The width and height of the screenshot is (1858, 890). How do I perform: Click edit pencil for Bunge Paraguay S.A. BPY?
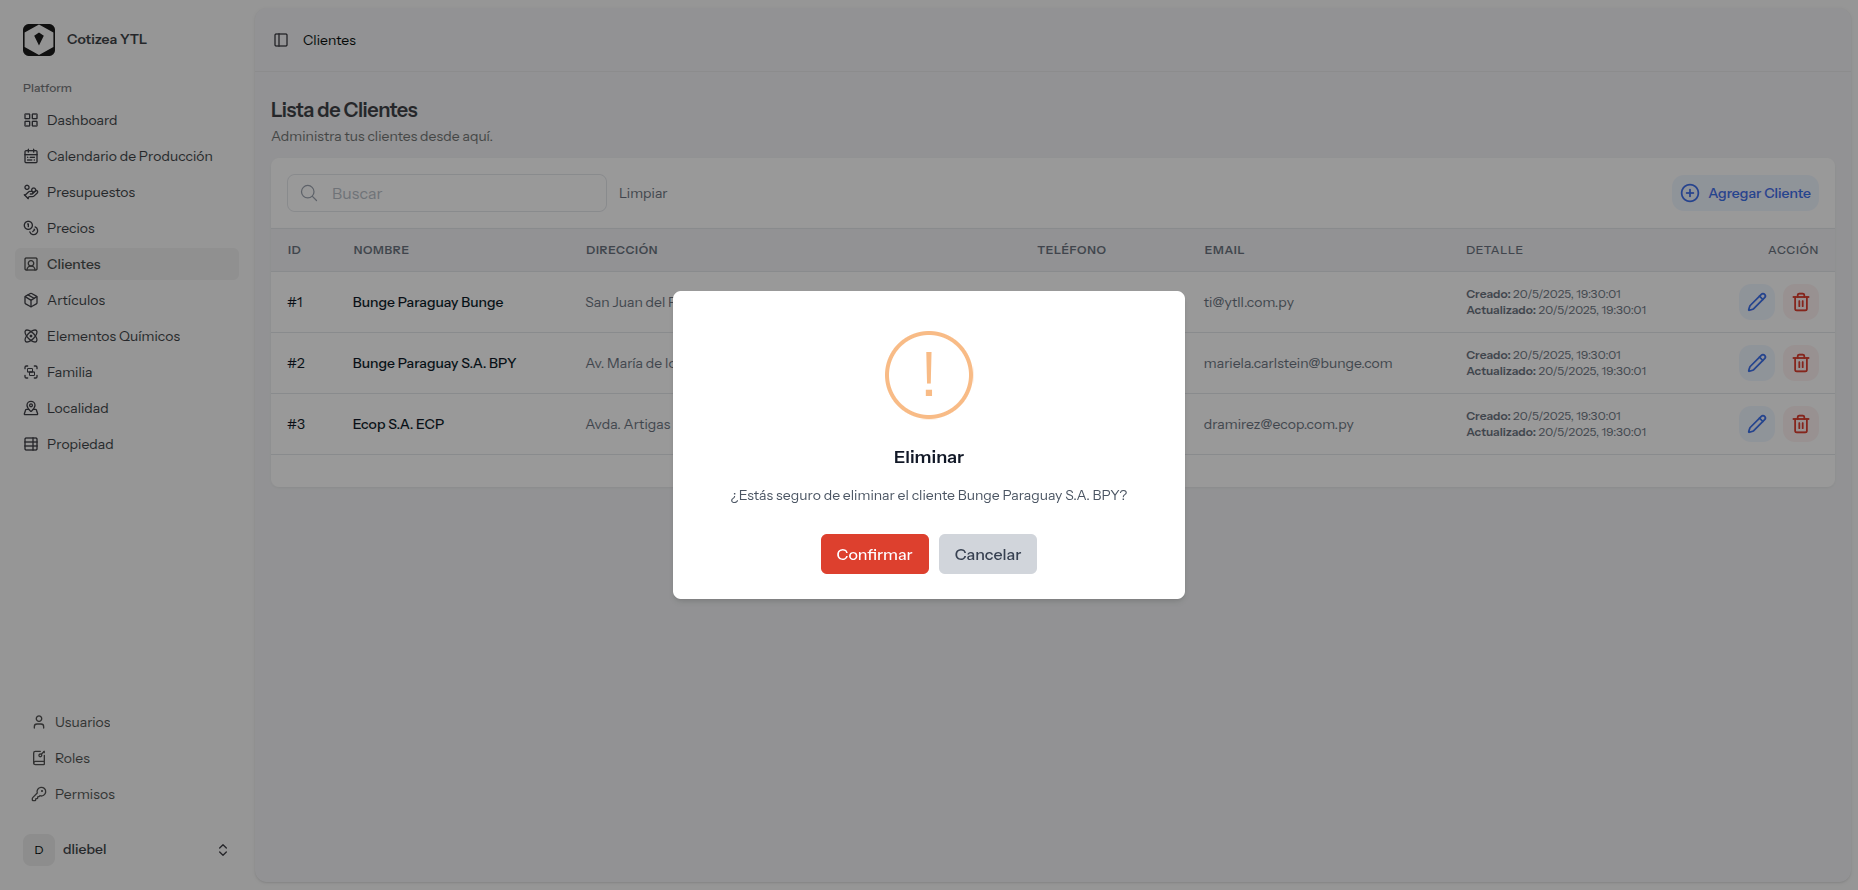coord(1756,363)
